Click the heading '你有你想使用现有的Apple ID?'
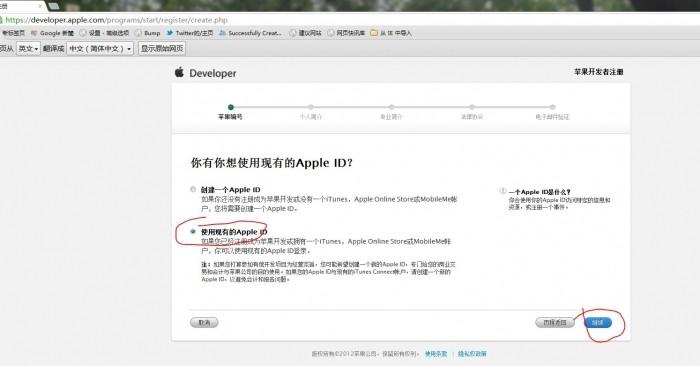 point(271,163)
